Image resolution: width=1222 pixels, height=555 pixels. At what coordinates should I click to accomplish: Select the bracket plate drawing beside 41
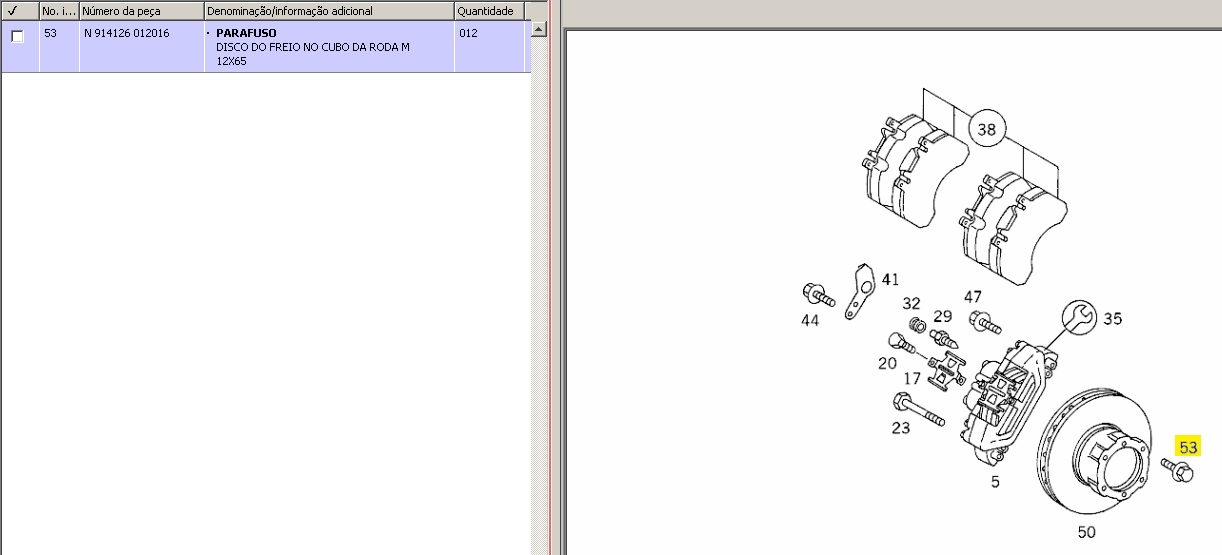click(x=859, y=291)
